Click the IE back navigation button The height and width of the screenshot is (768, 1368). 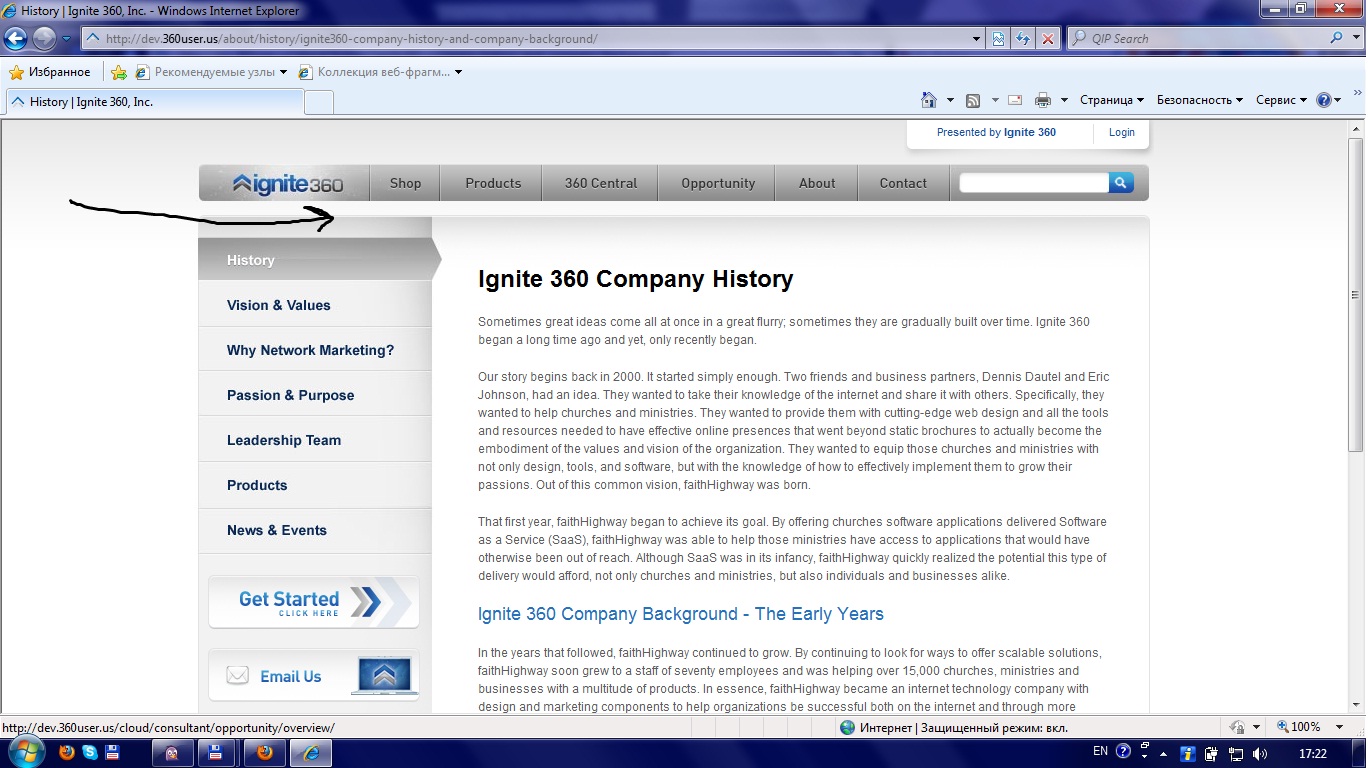(x=15, y=39)
